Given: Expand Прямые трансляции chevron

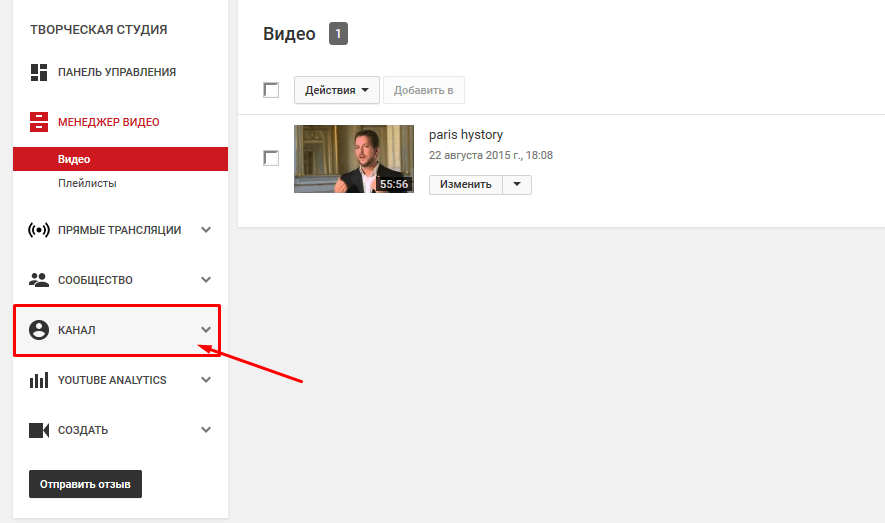Looking at the screenshot, I should pos(206,230).
